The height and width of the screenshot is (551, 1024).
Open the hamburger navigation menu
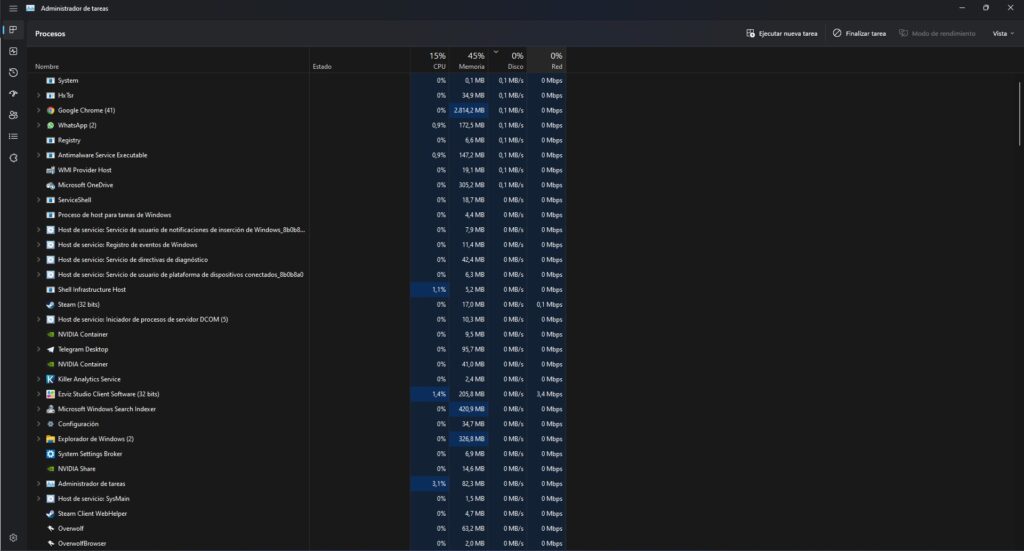[x=13, y=8]
